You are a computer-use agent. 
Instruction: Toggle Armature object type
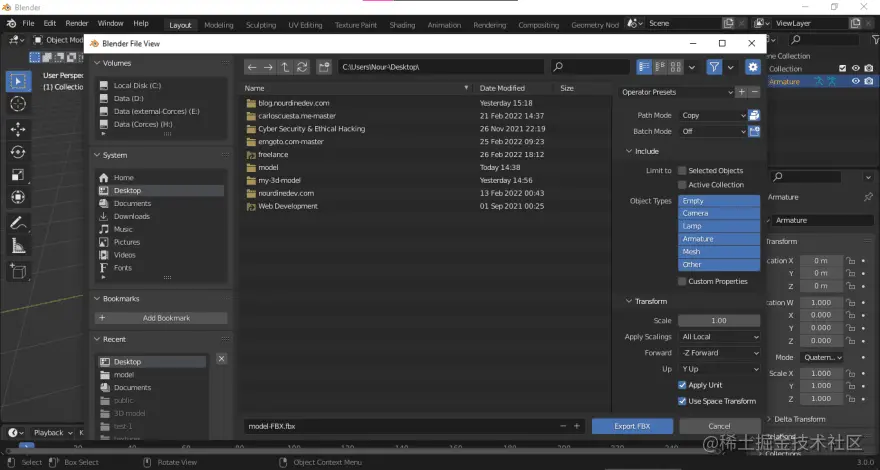[x=719, y=239]
